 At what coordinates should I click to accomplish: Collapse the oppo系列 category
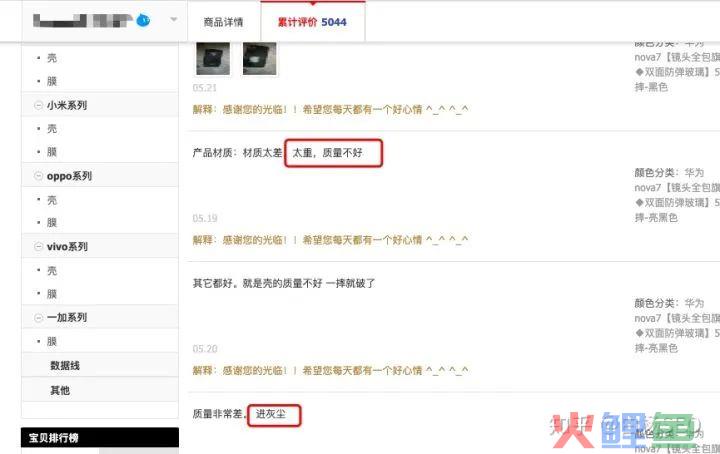(x=39, y=176)
